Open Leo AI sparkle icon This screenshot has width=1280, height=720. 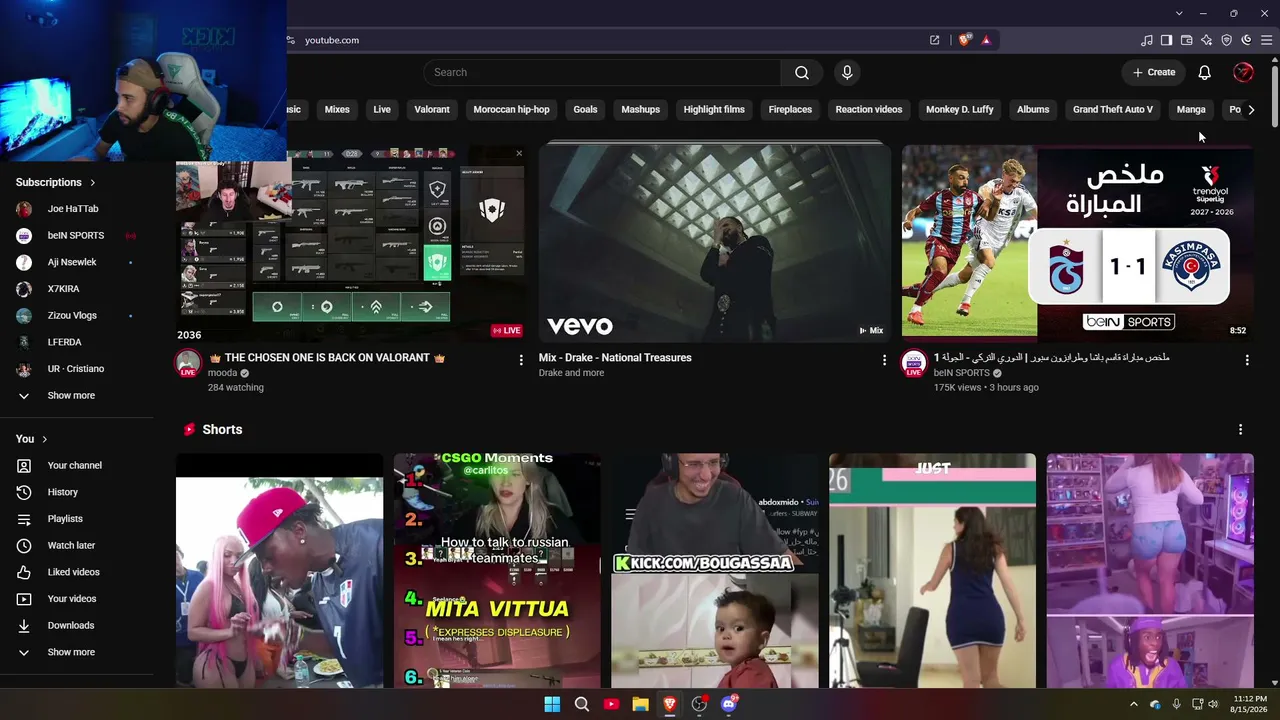[1206, 40]
